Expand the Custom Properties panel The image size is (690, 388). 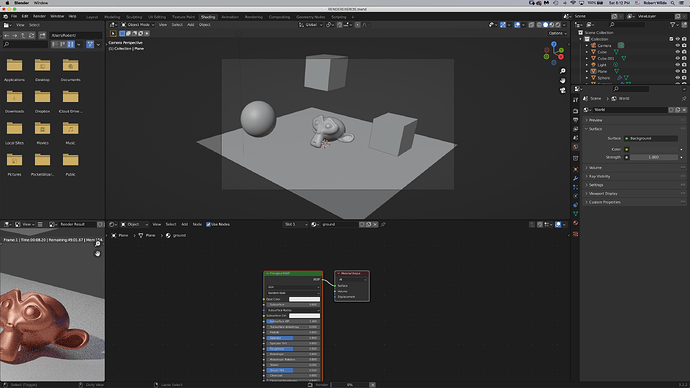pos(634,202)
